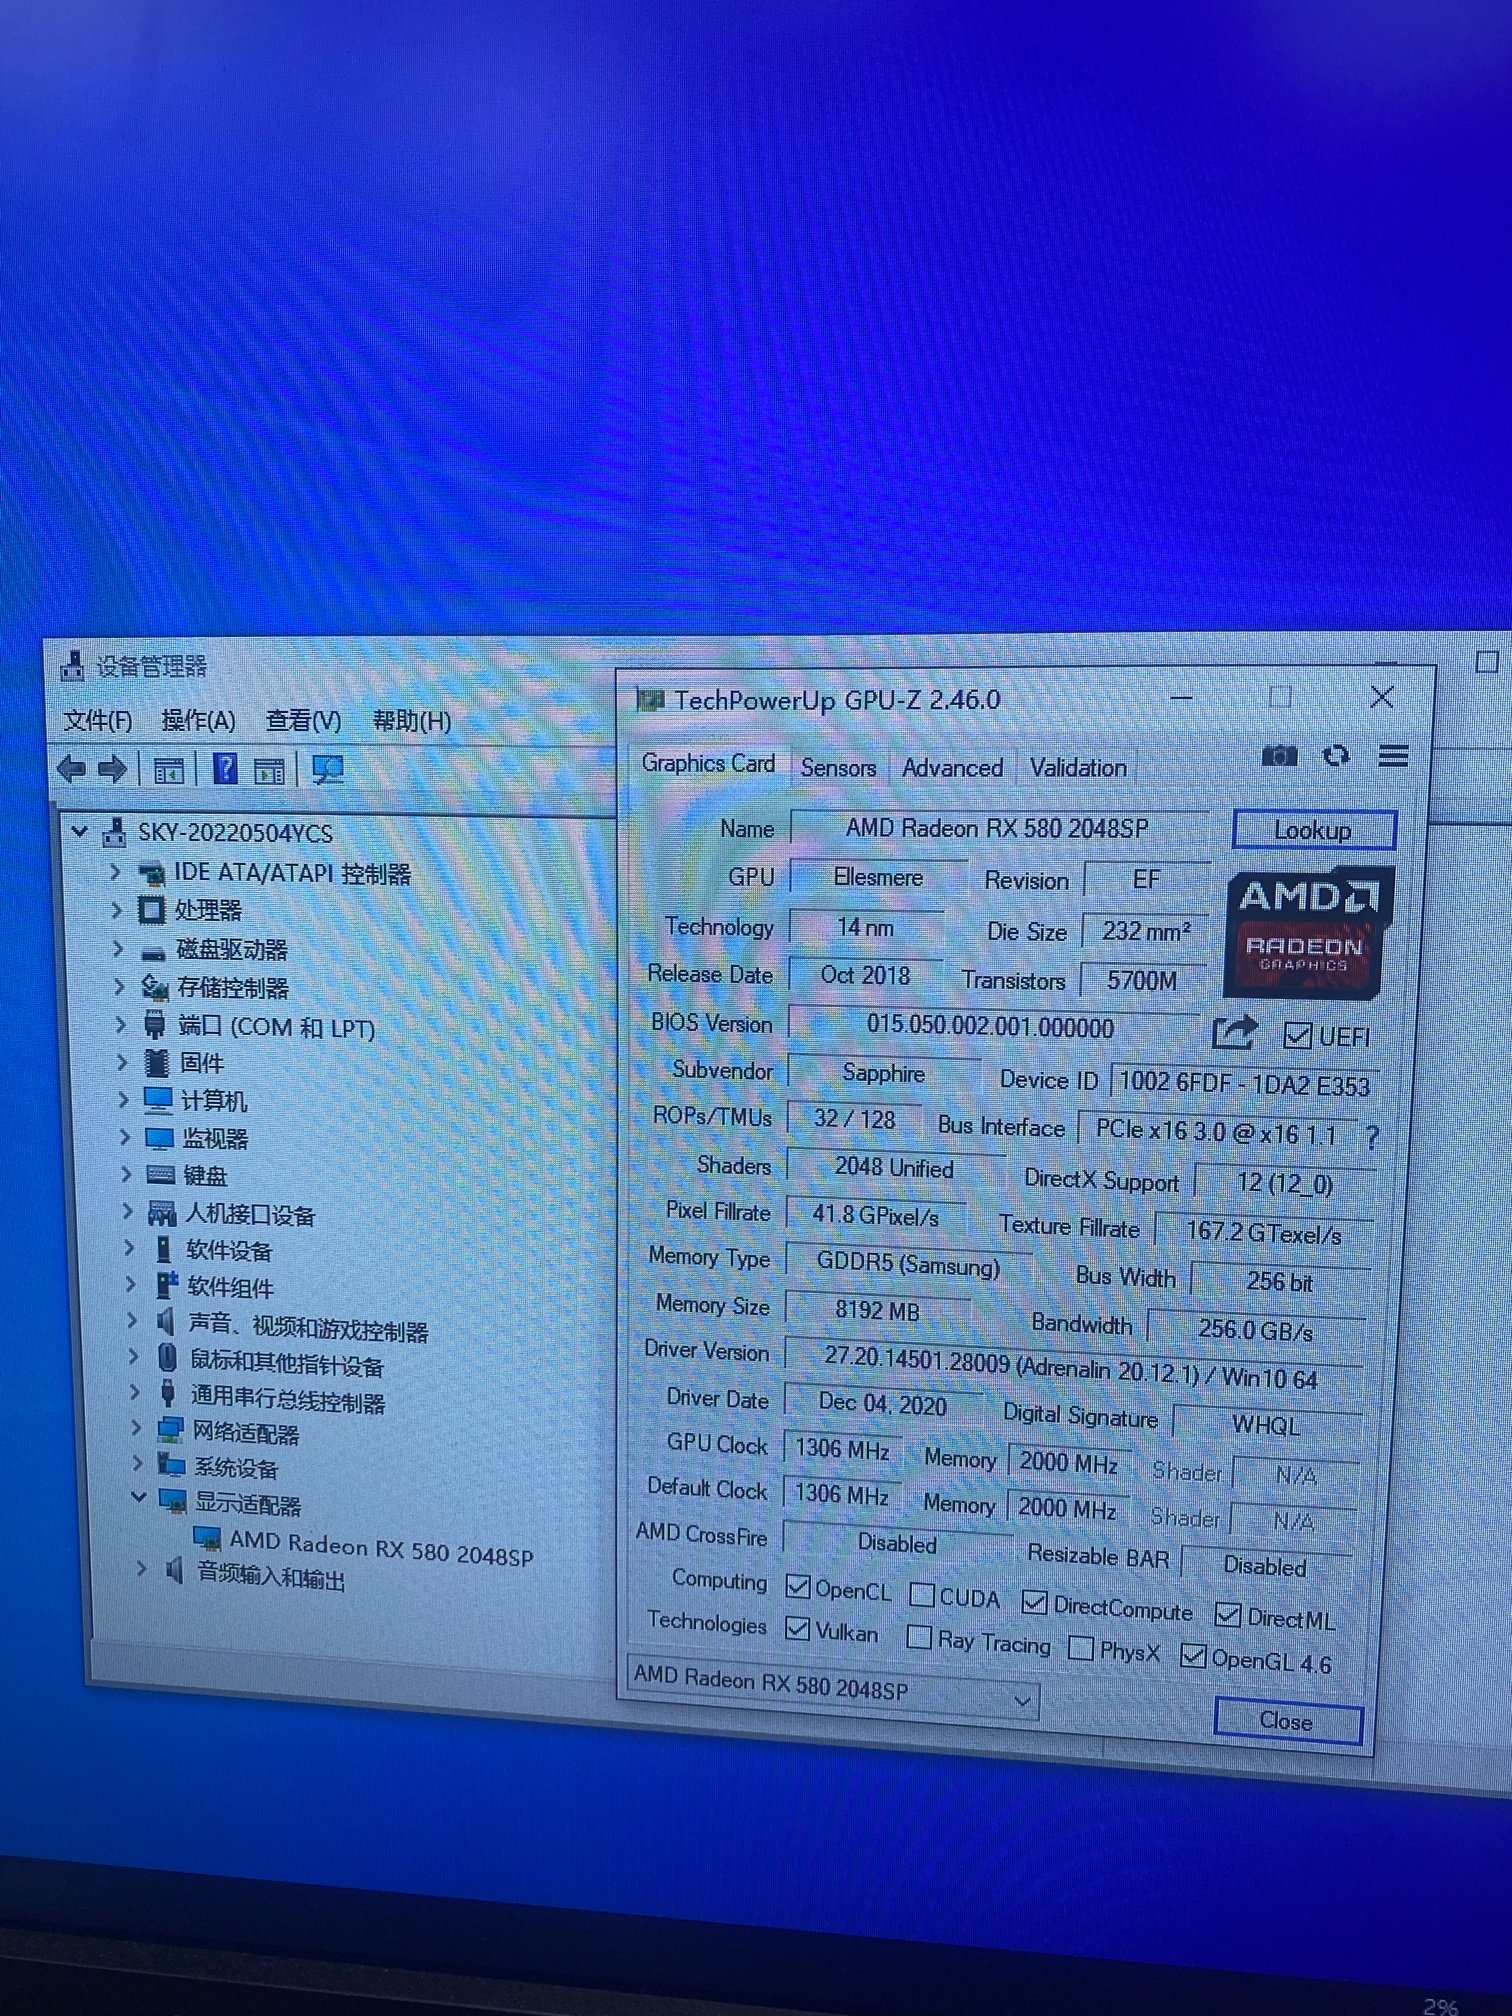Click the IDE ATA/ATAPI controller icon

(151, 873)
